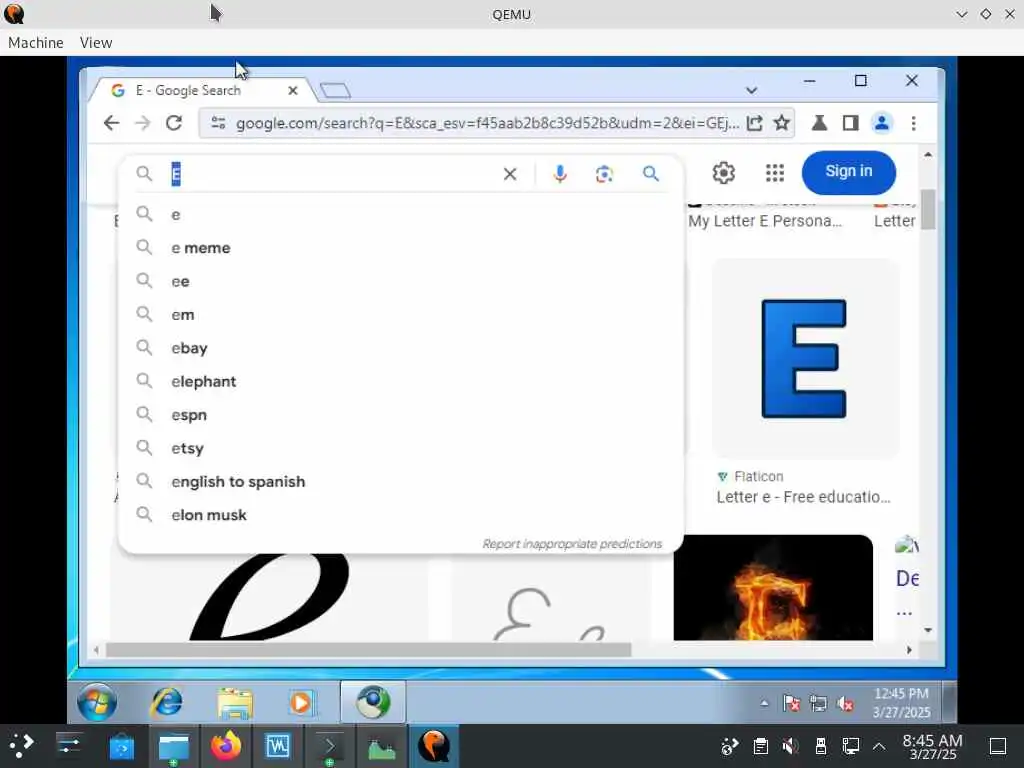Viewport: 1024px width, 768px height.
Task: Click the horizontal scrollbar left arrow
Action: point(97,650)
